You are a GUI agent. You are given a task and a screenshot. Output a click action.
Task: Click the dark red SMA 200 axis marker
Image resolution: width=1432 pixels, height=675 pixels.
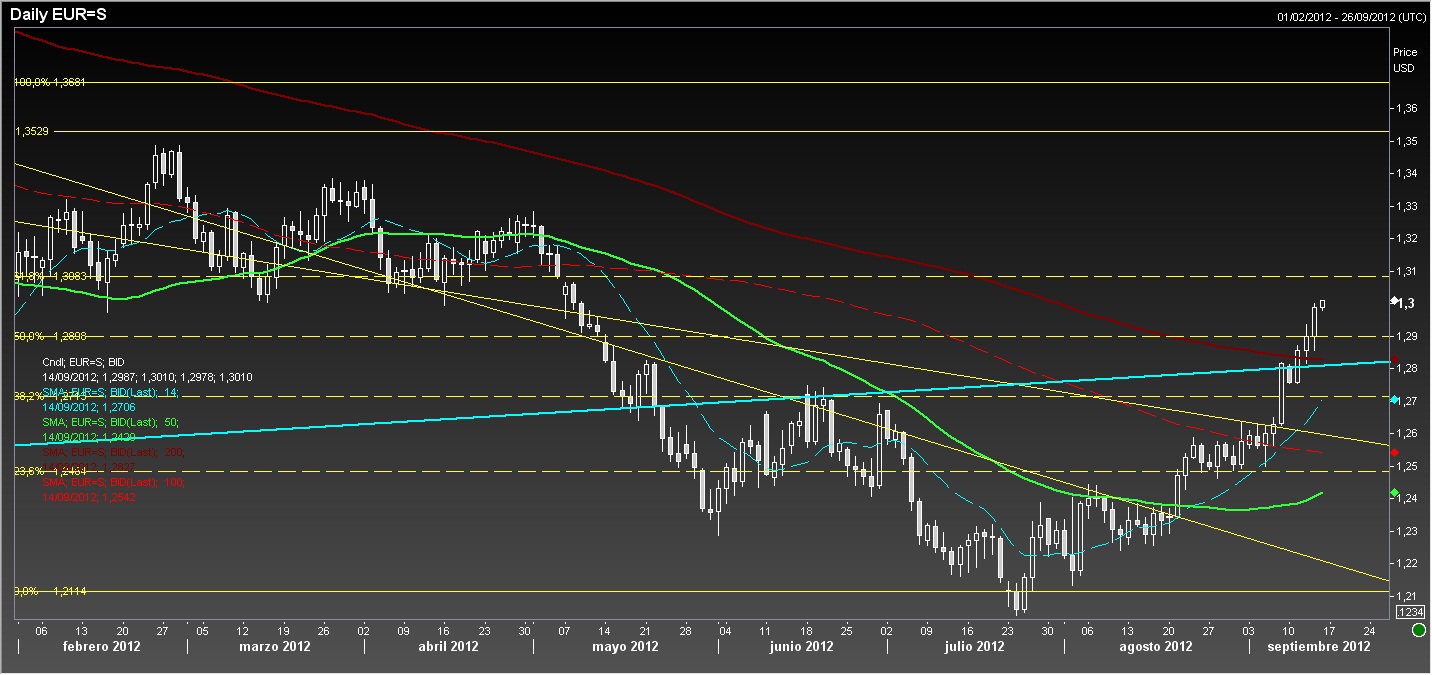coord(1395,360)
